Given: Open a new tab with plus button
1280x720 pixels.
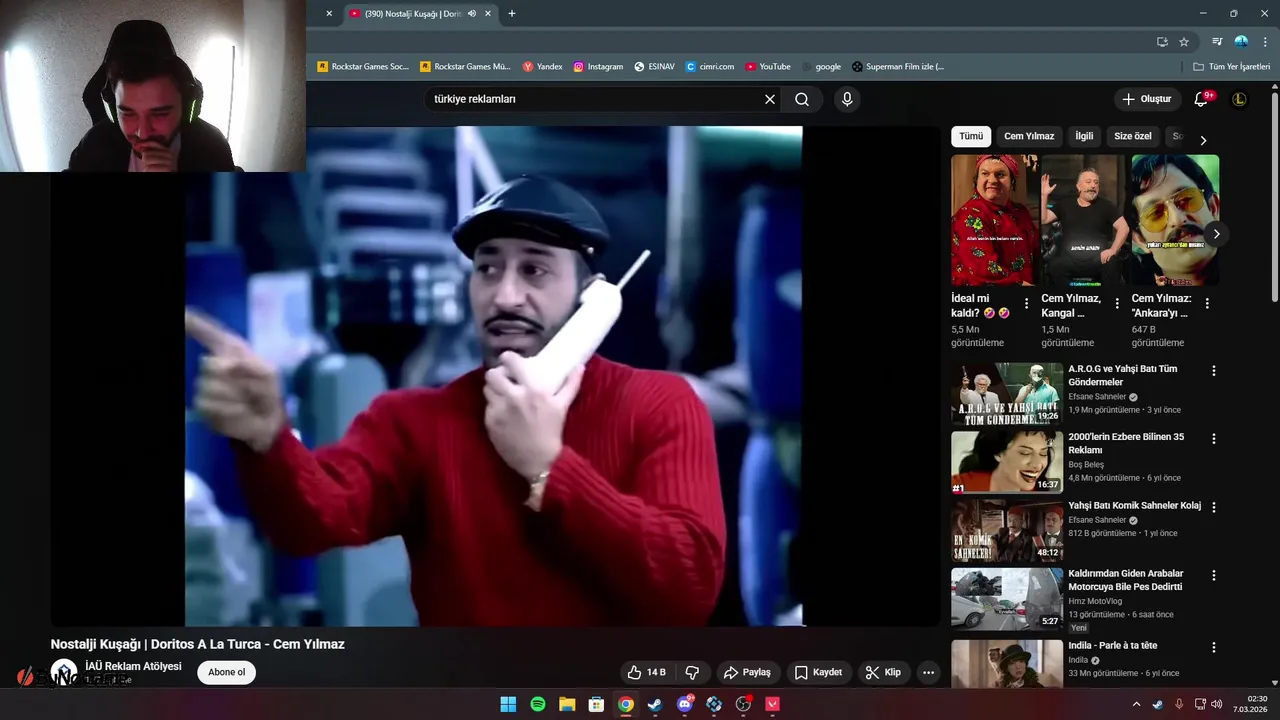Looking at the screenshot, I should pyautogui.click(x=512, y=14).
